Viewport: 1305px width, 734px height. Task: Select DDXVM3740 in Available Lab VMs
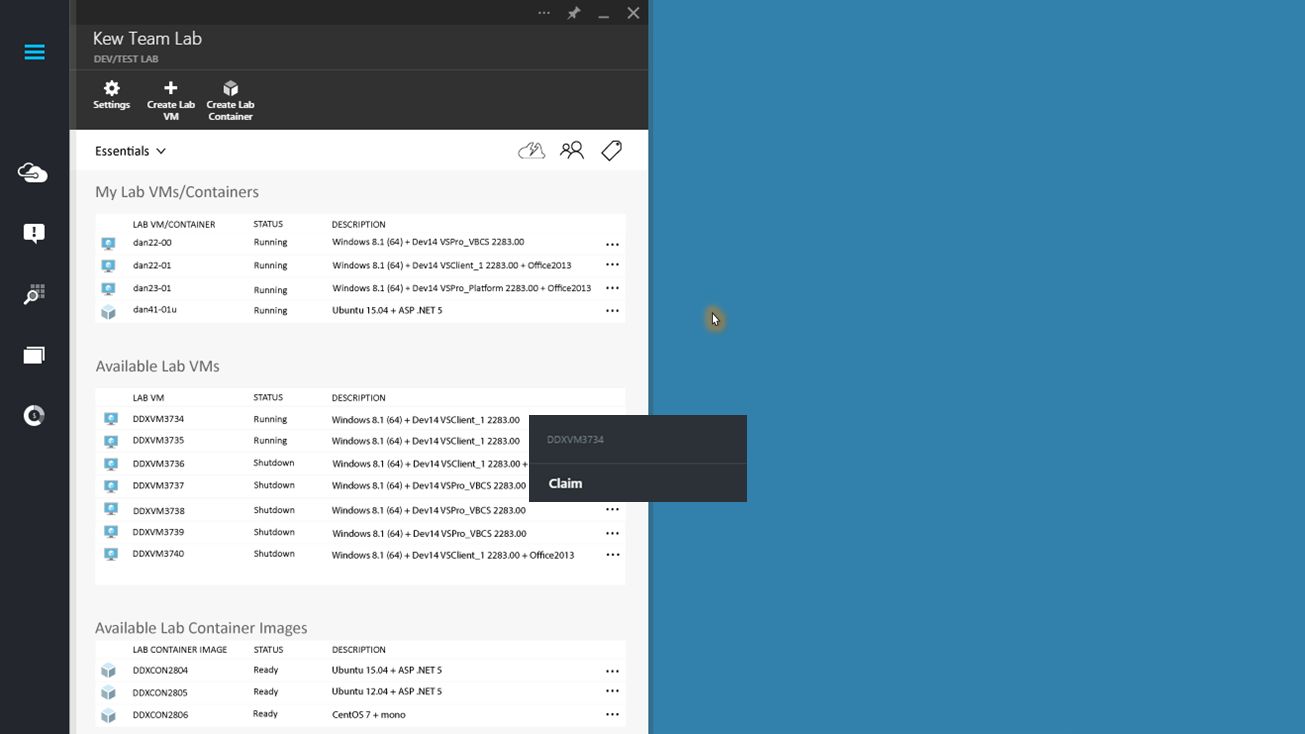(x=158, y=553)
